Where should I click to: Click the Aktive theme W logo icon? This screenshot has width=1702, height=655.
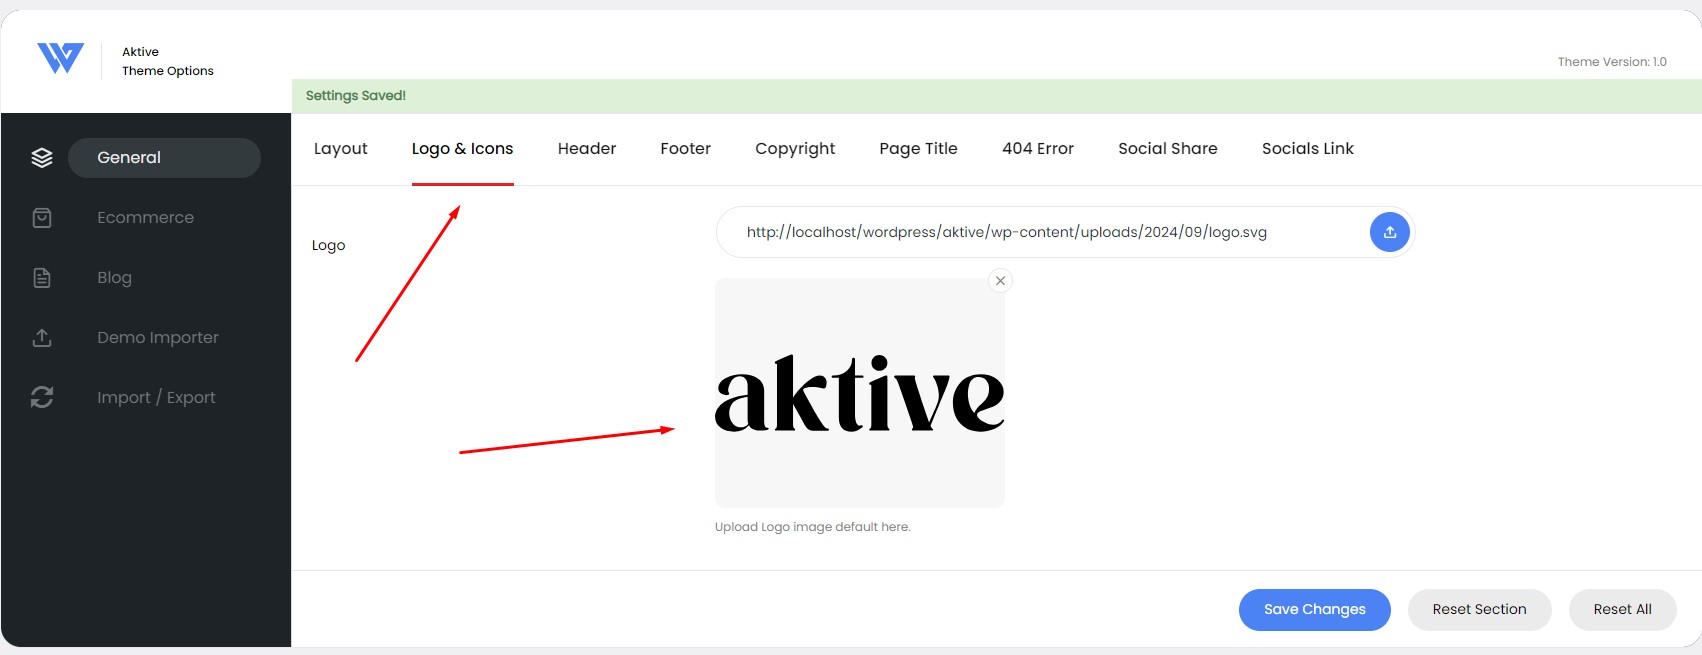[x=60, y=59]
